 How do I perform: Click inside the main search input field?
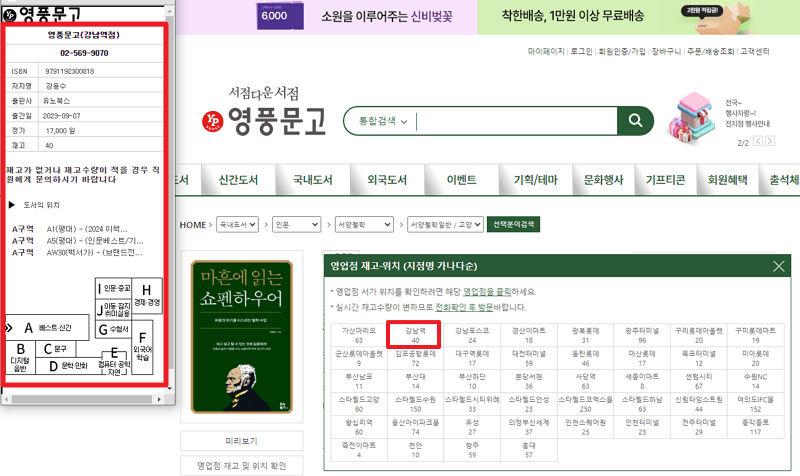click(x=516, y=121)
